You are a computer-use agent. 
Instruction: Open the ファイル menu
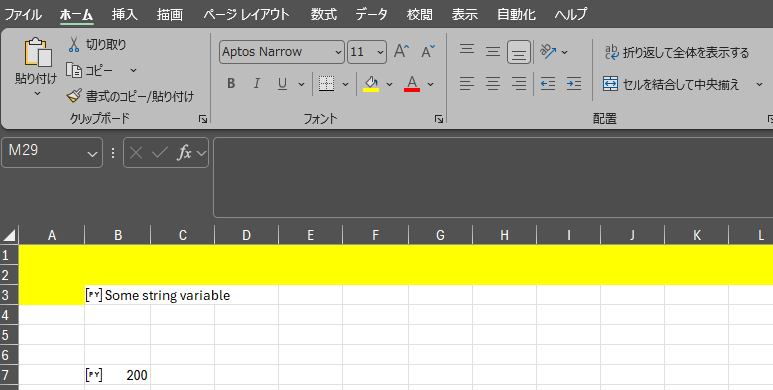pos(23,14)
